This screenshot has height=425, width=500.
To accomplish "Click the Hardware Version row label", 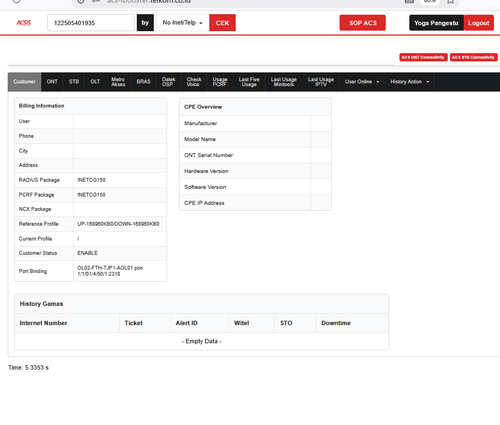I will click(x=206, y=171).
